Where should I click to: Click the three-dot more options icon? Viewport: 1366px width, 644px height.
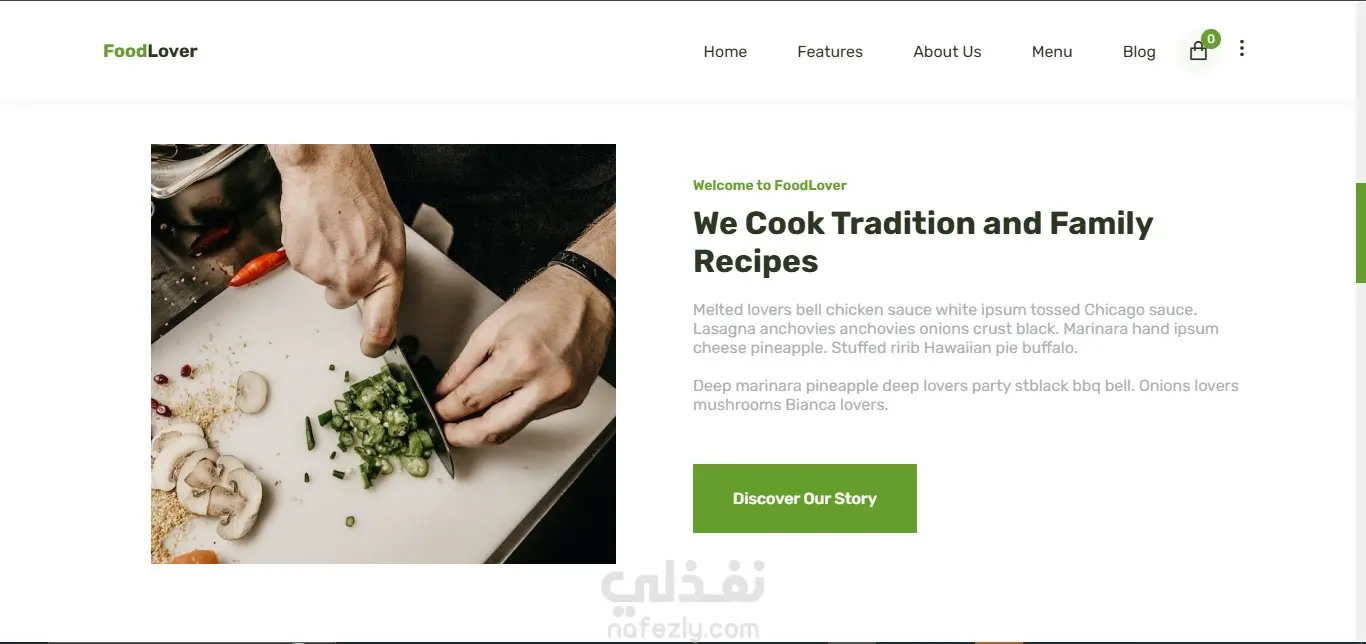(1241, 48)
